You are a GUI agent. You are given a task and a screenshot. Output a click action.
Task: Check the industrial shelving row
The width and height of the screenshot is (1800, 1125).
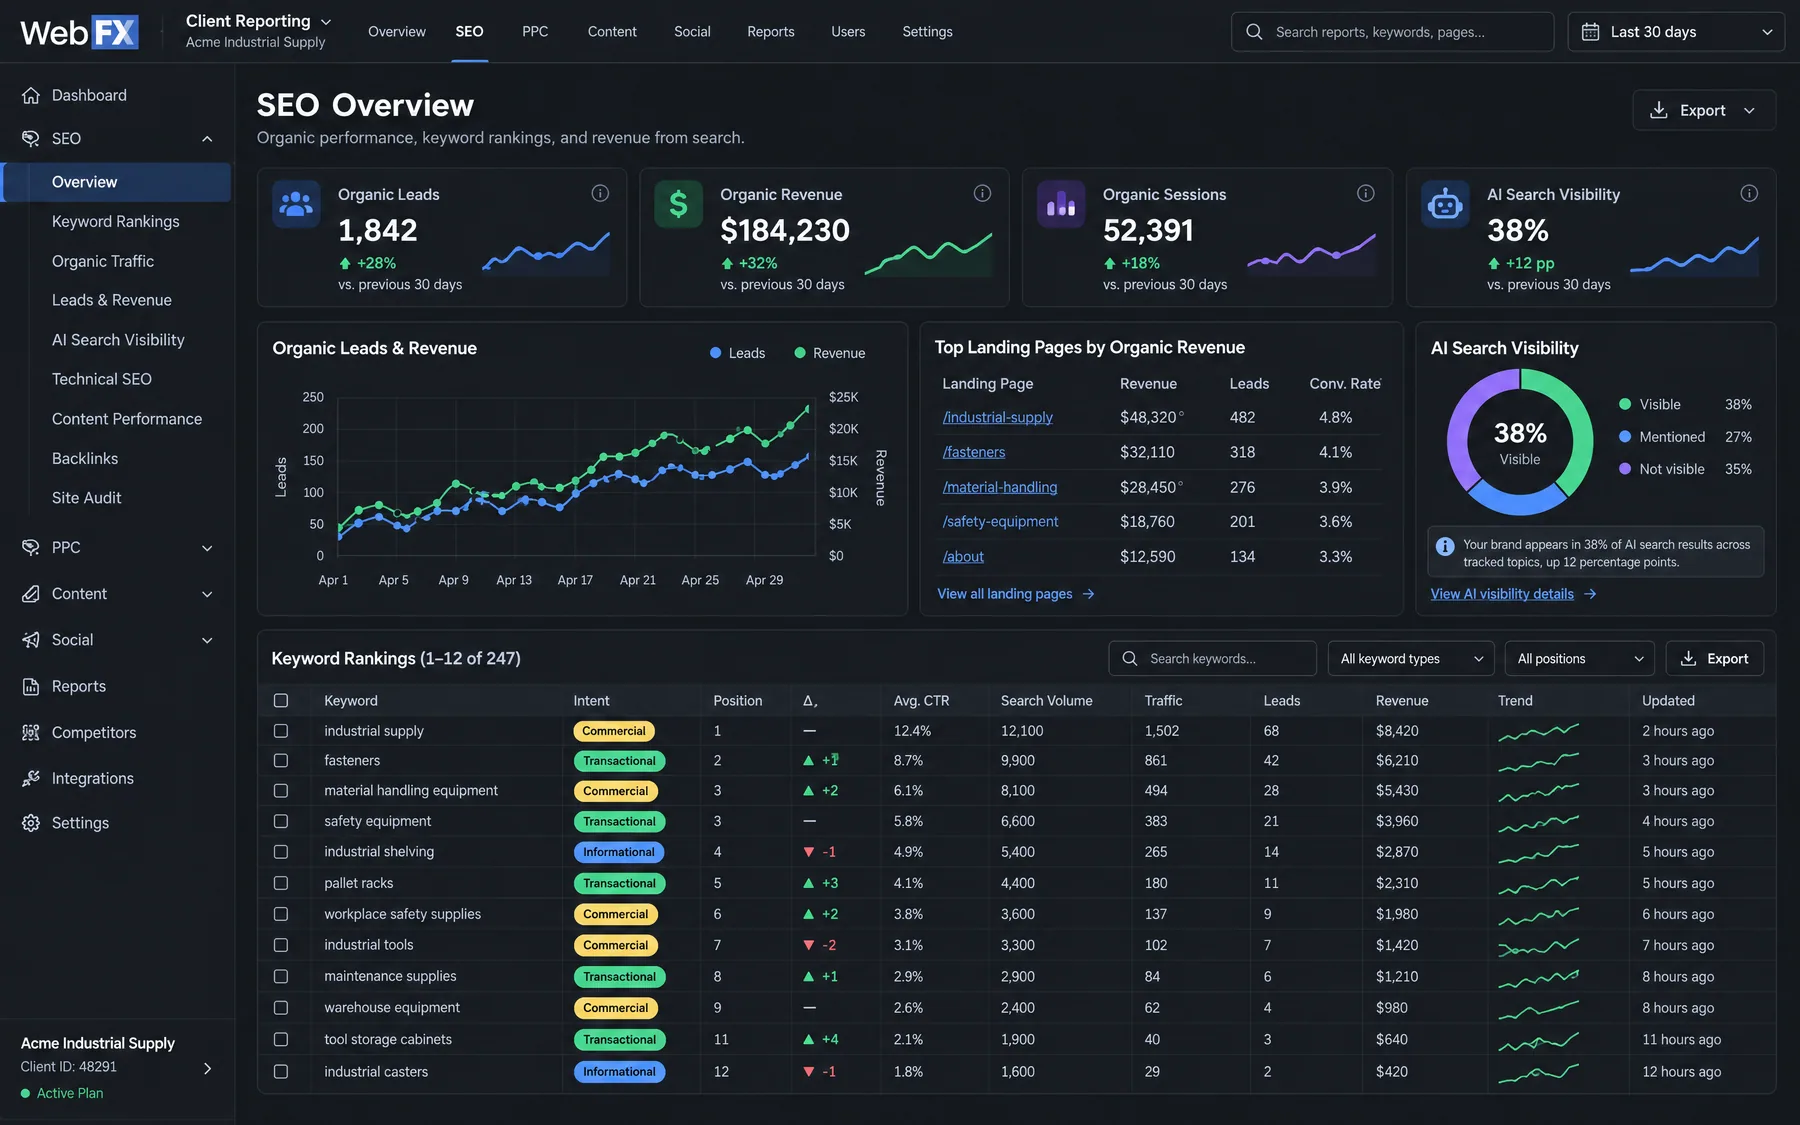coord(281,852)
